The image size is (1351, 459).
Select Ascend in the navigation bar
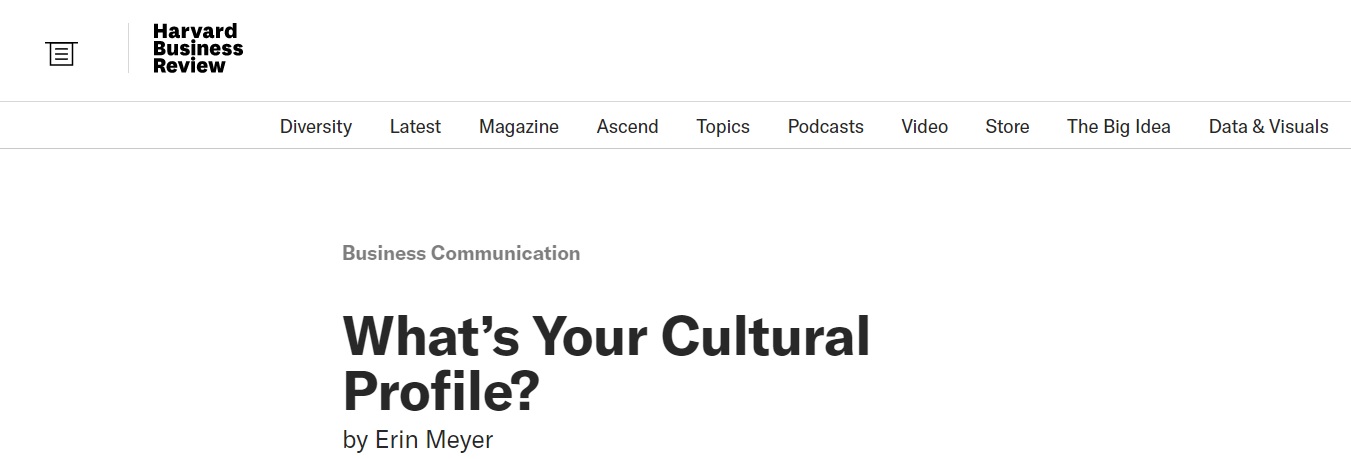click(x=627, y=126)
